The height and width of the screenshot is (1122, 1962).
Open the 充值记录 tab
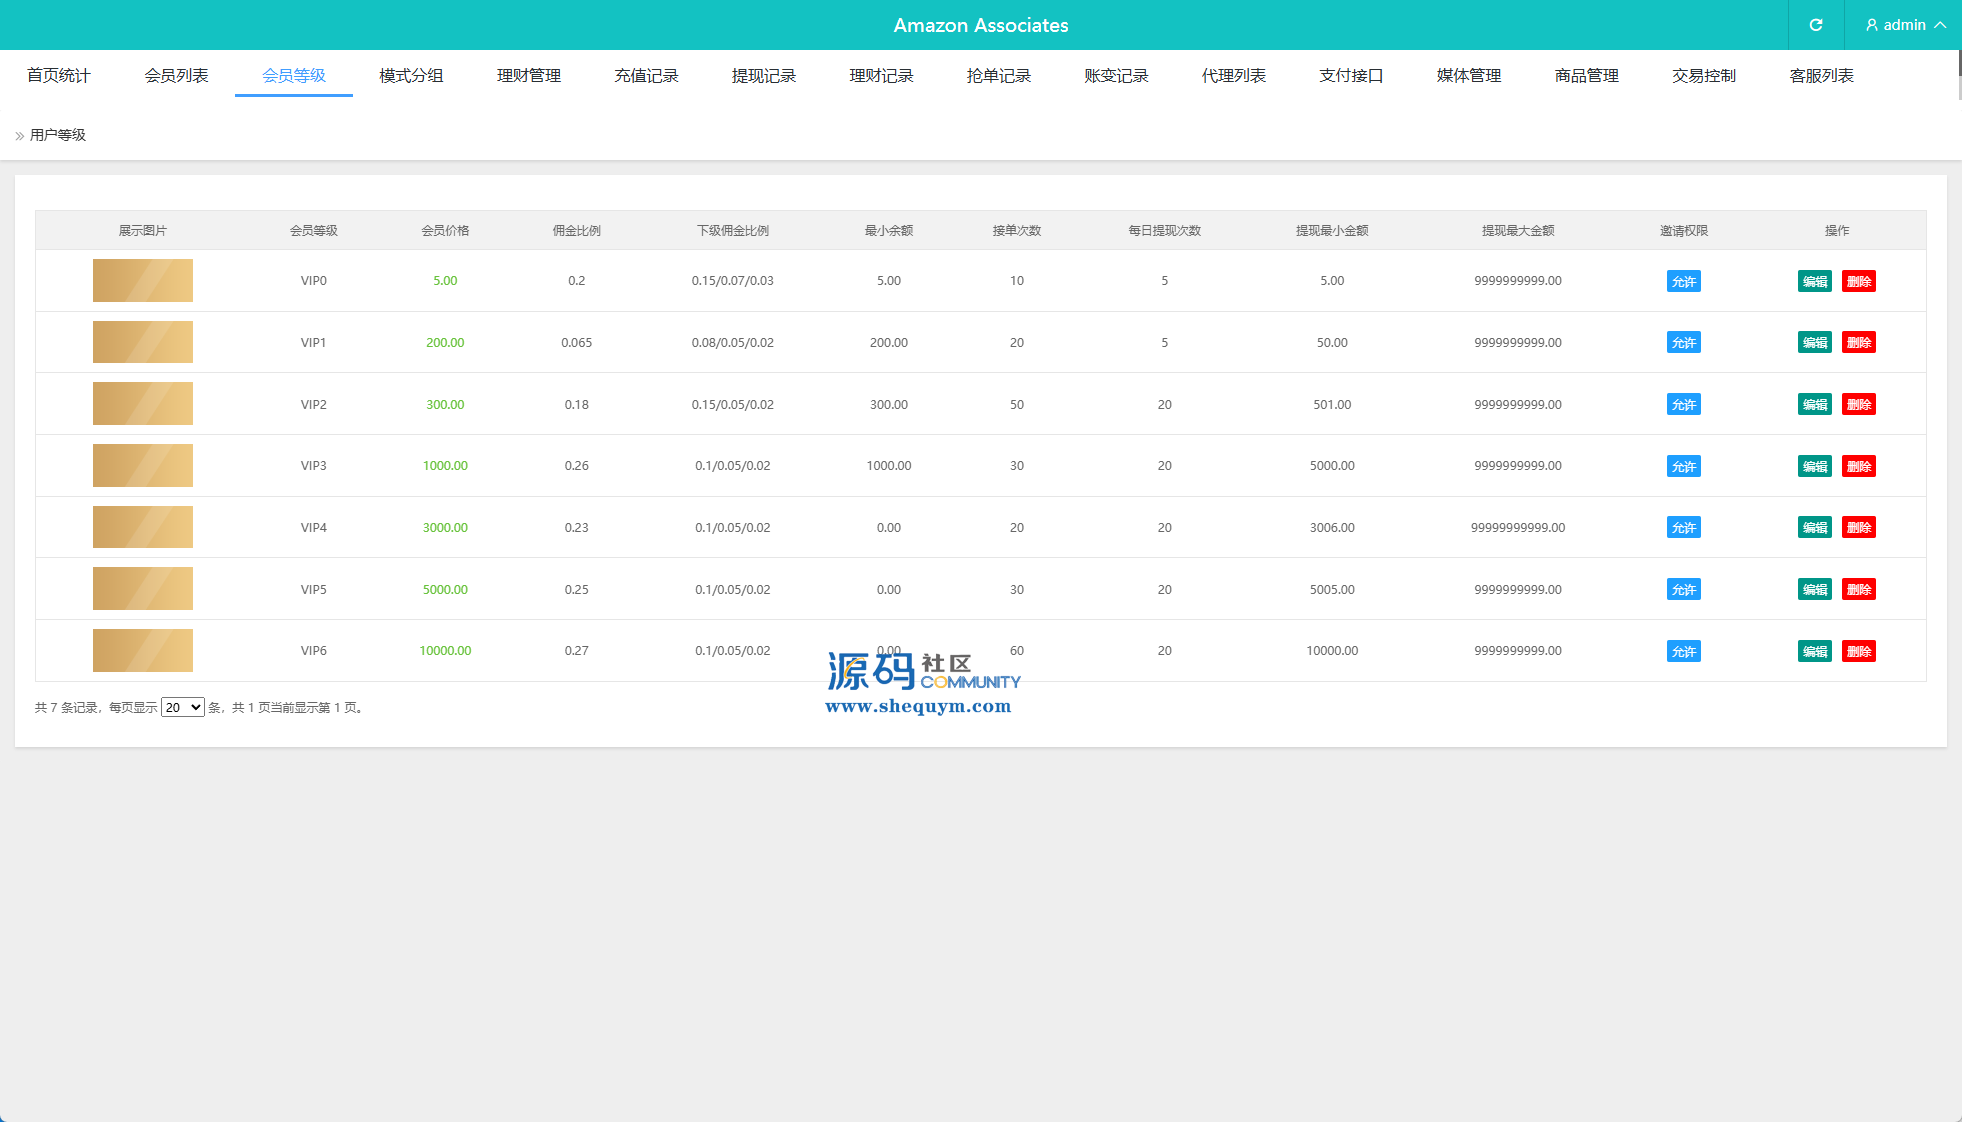point(646,76)
